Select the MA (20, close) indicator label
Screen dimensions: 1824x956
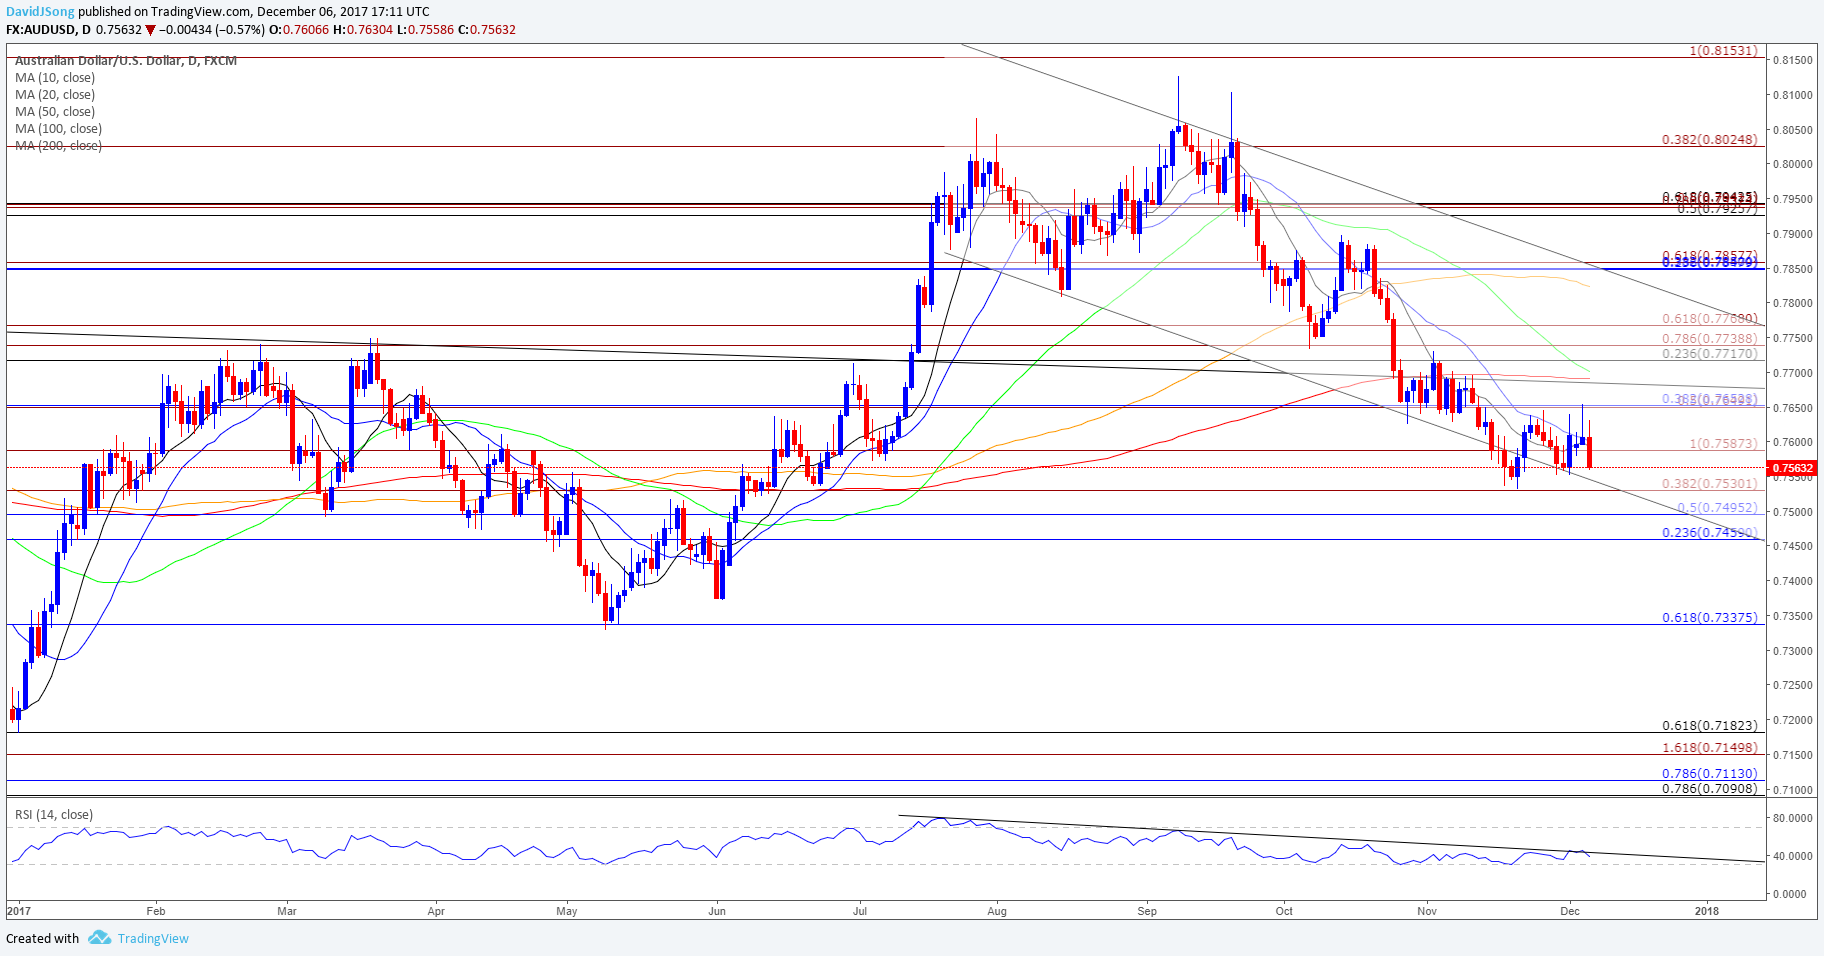pos(55,95)
